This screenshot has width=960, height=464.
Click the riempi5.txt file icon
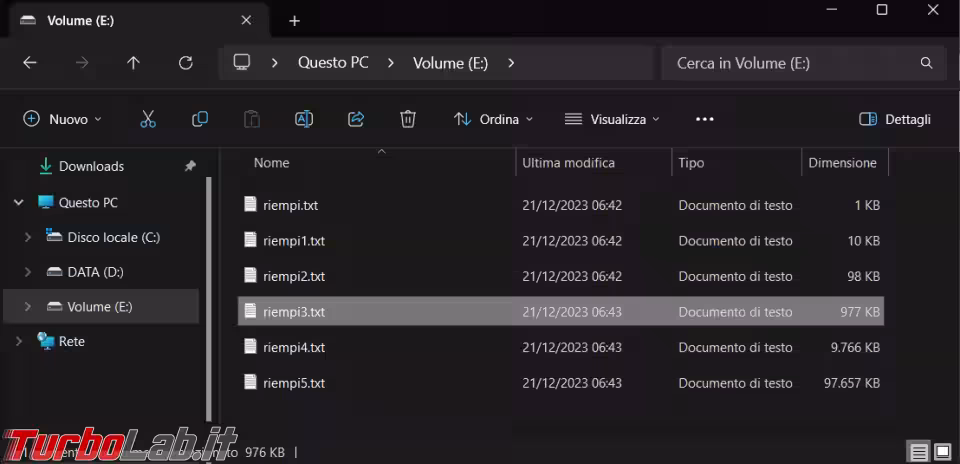(x=250, y=382)
